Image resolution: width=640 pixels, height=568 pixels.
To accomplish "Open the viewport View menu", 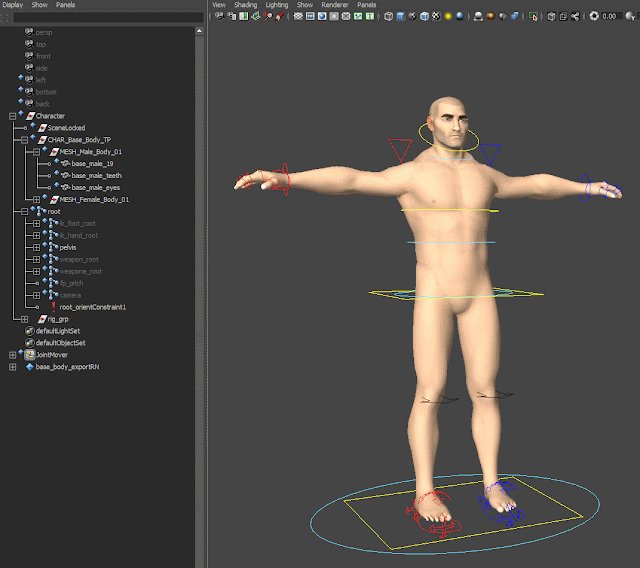I will click(x=219, y=5).
